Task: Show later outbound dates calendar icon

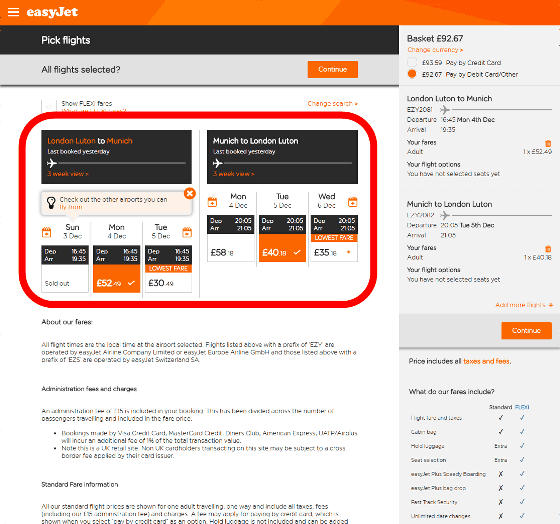Action: coord(187,233)
